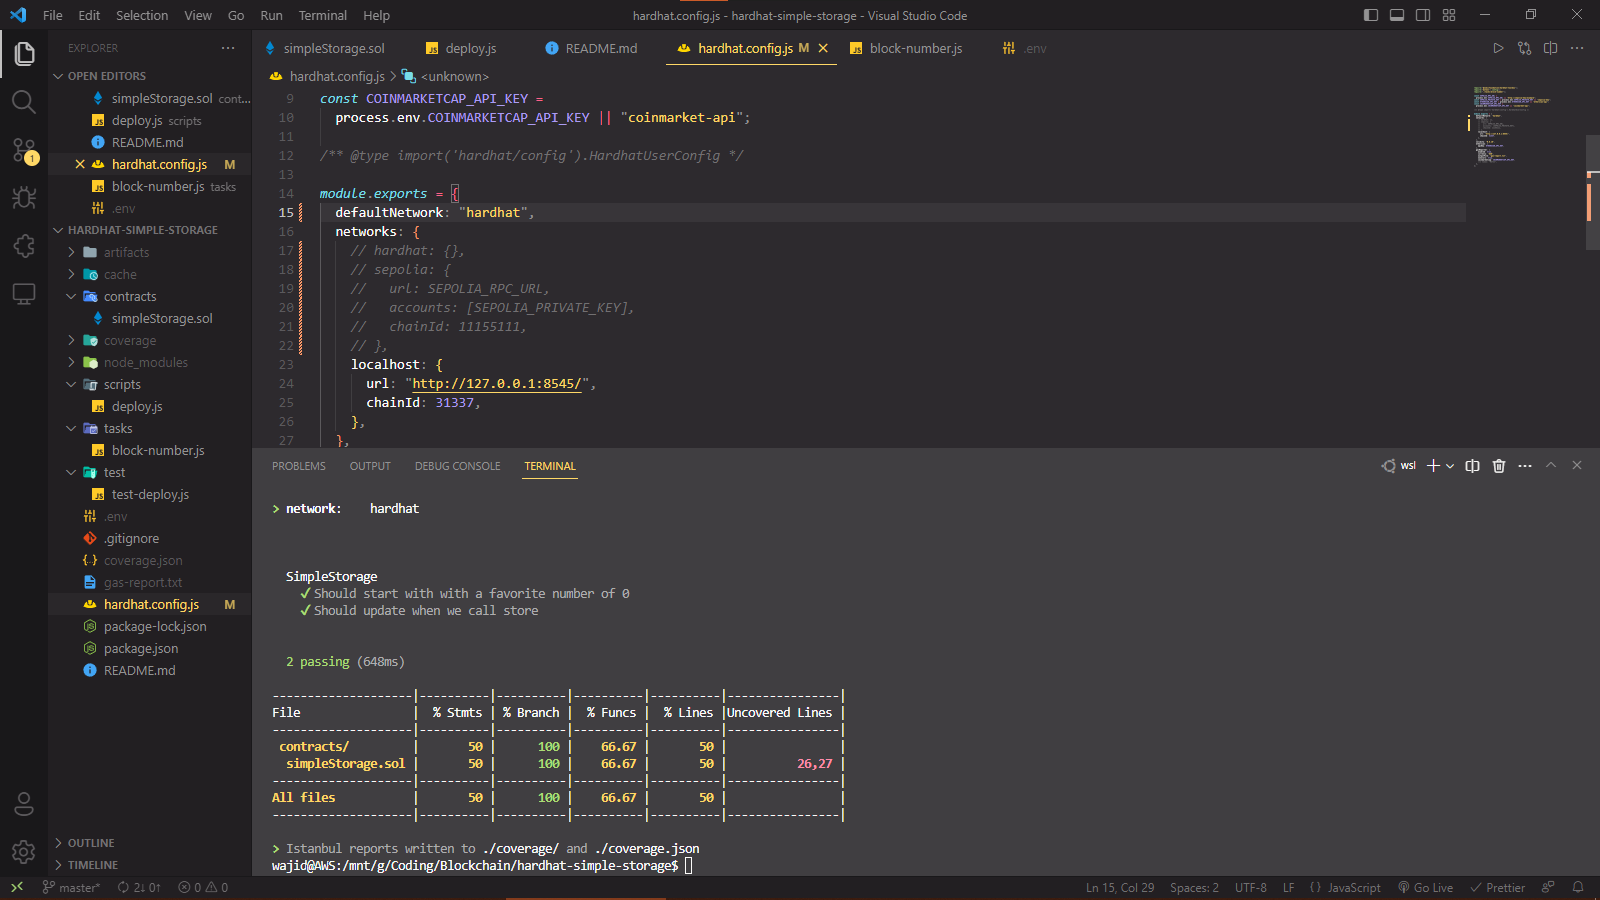Open Remote Explorer view
Image resolution: width=1600 pixels, height=900 pixels.
tap(24, 294)
